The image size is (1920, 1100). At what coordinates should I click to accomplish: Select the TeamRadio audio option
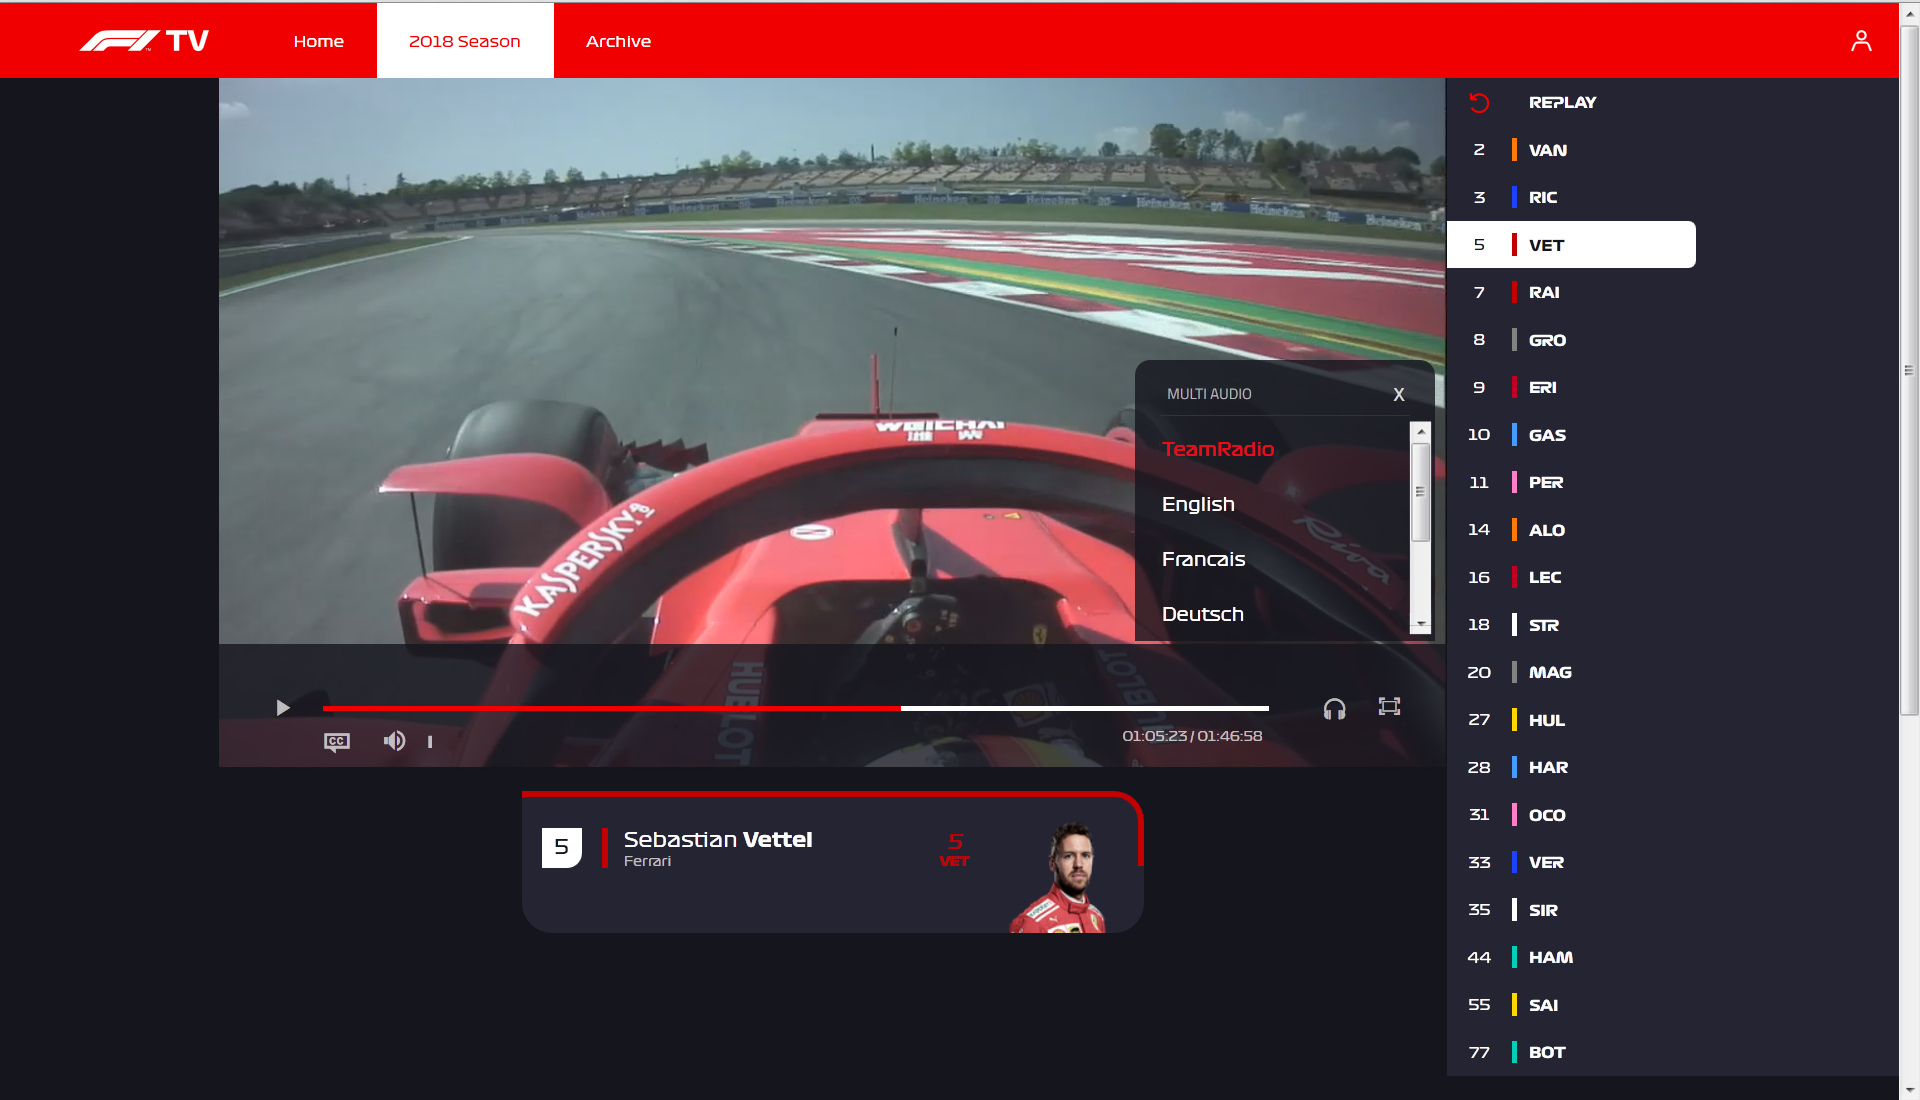tap(1218, 449)
